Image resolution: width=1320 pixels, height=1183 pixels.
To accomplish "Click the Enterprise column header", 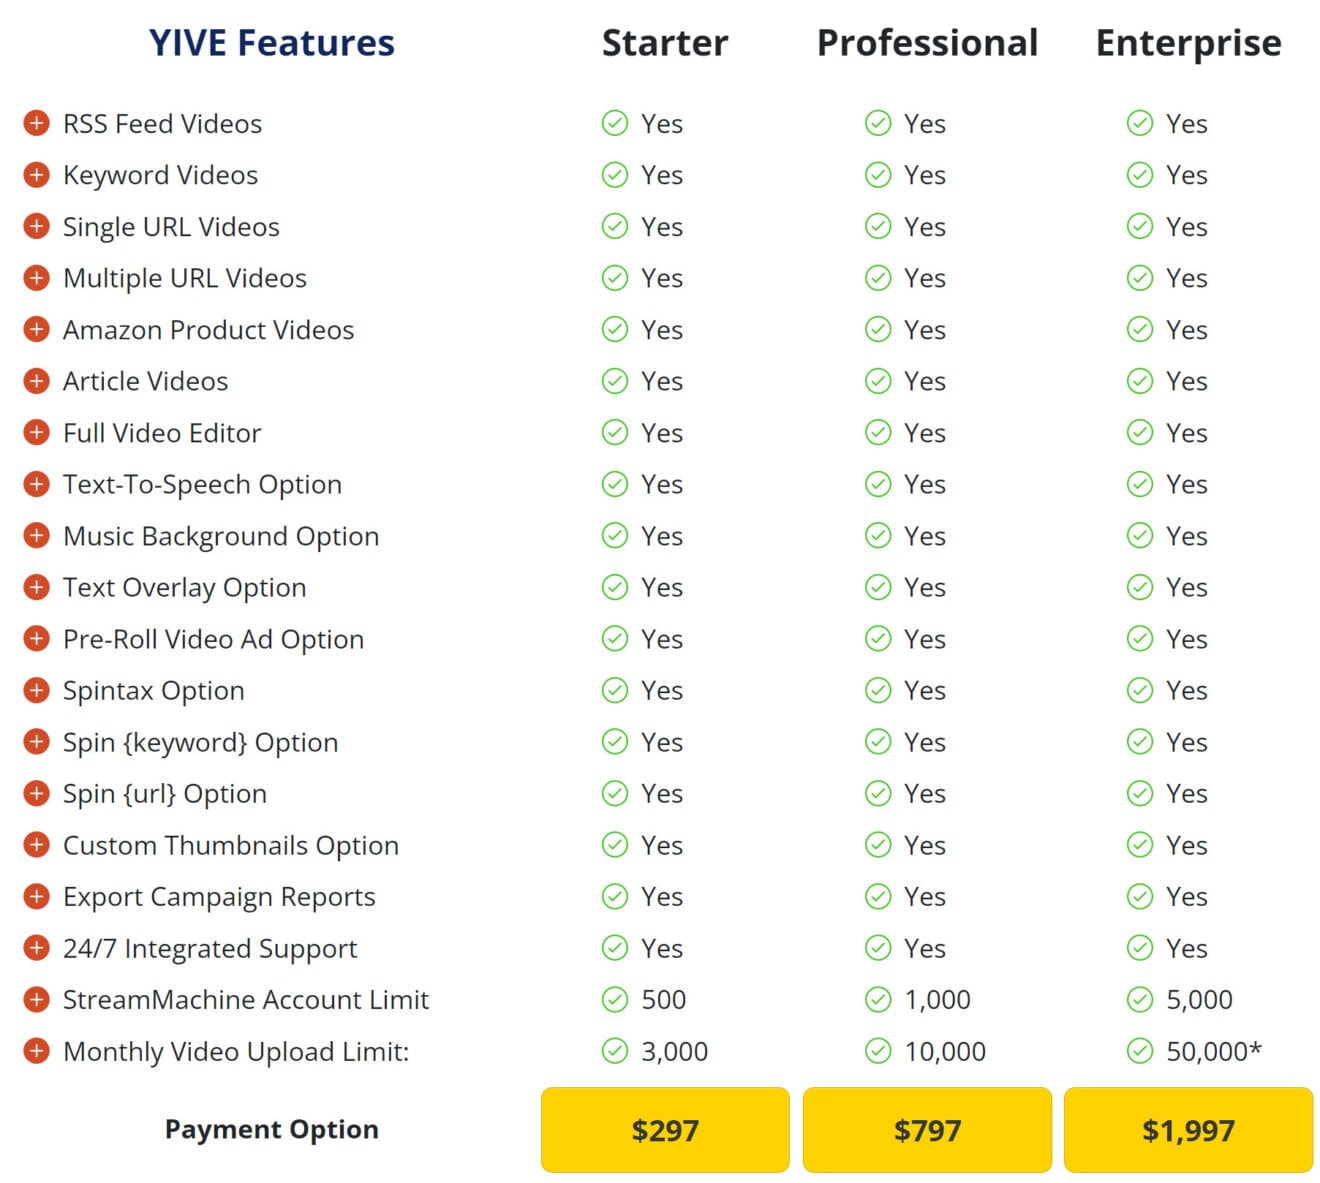I will point(1188,42).
